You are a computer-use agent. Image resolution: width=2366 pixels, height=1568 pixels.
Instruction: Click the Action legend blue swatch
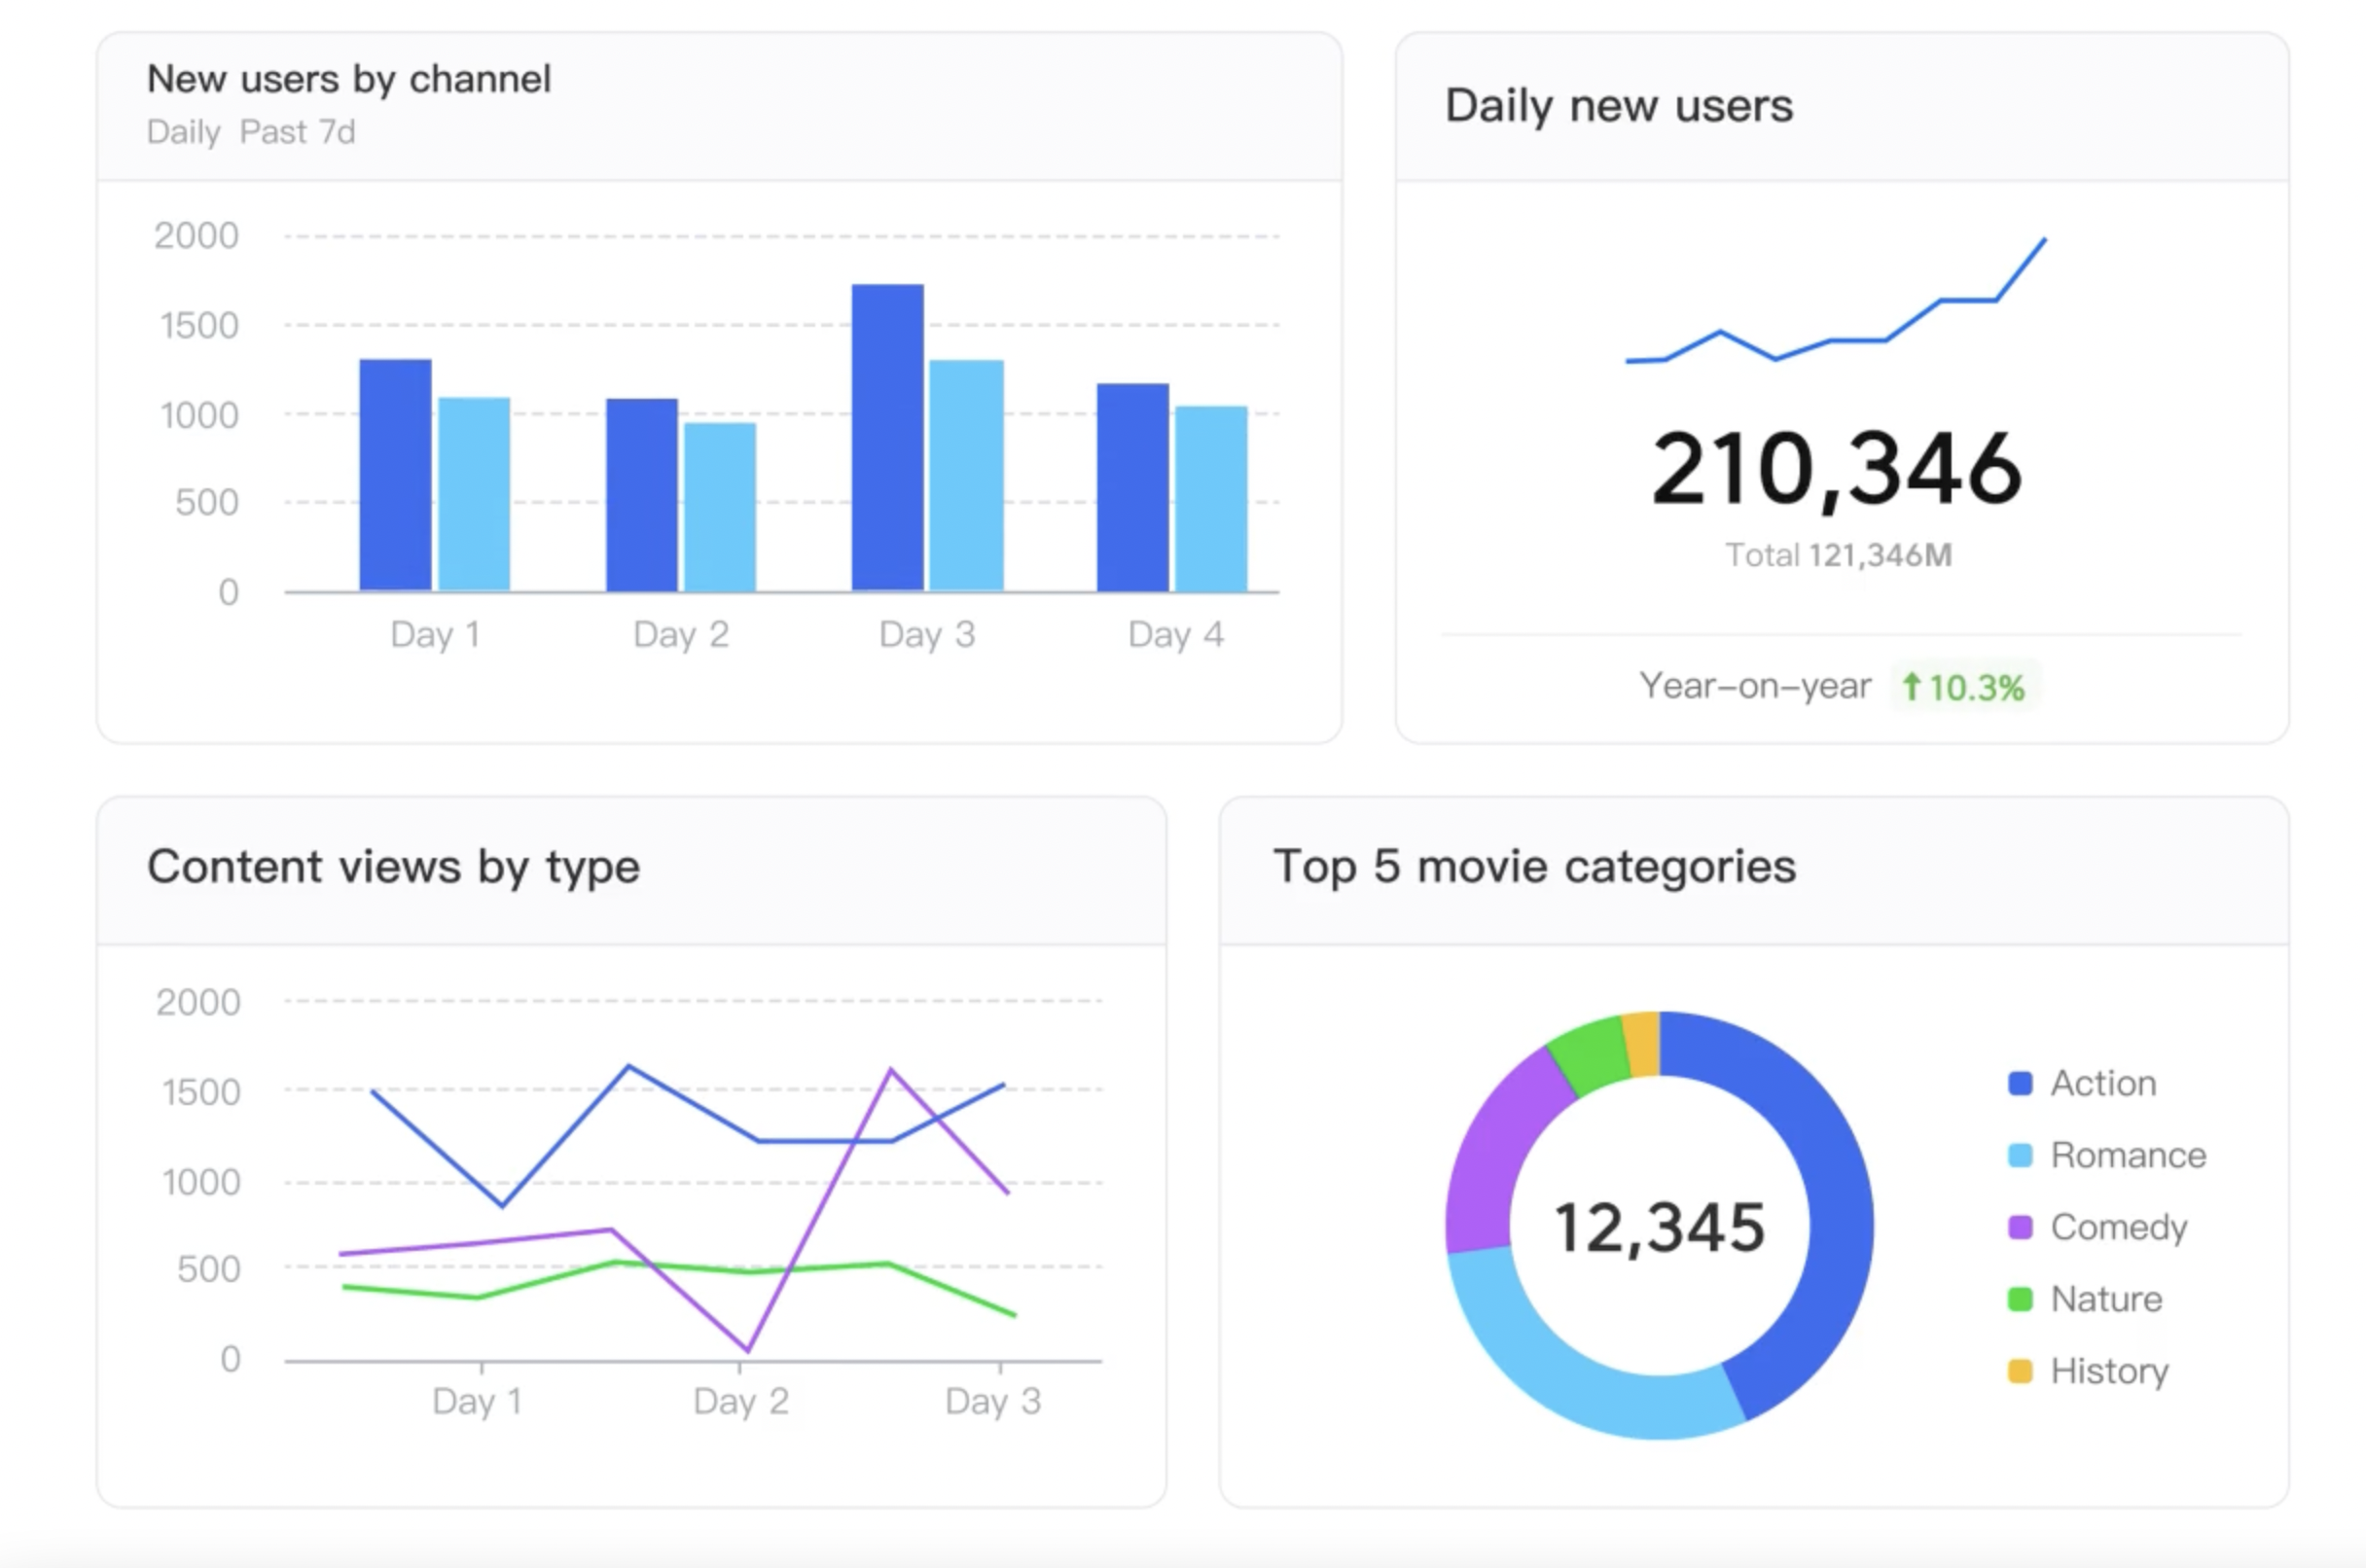[x=2019, y=1083]
